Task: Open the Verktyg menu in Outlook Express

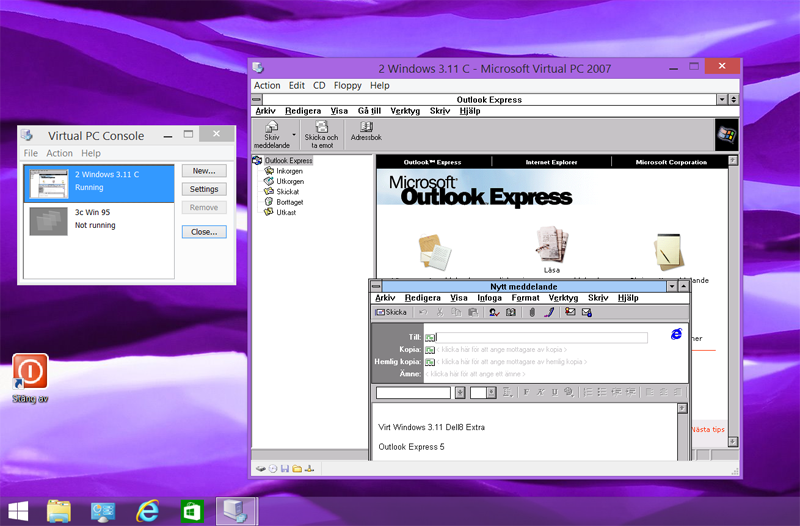Action: tap(405, 111)
